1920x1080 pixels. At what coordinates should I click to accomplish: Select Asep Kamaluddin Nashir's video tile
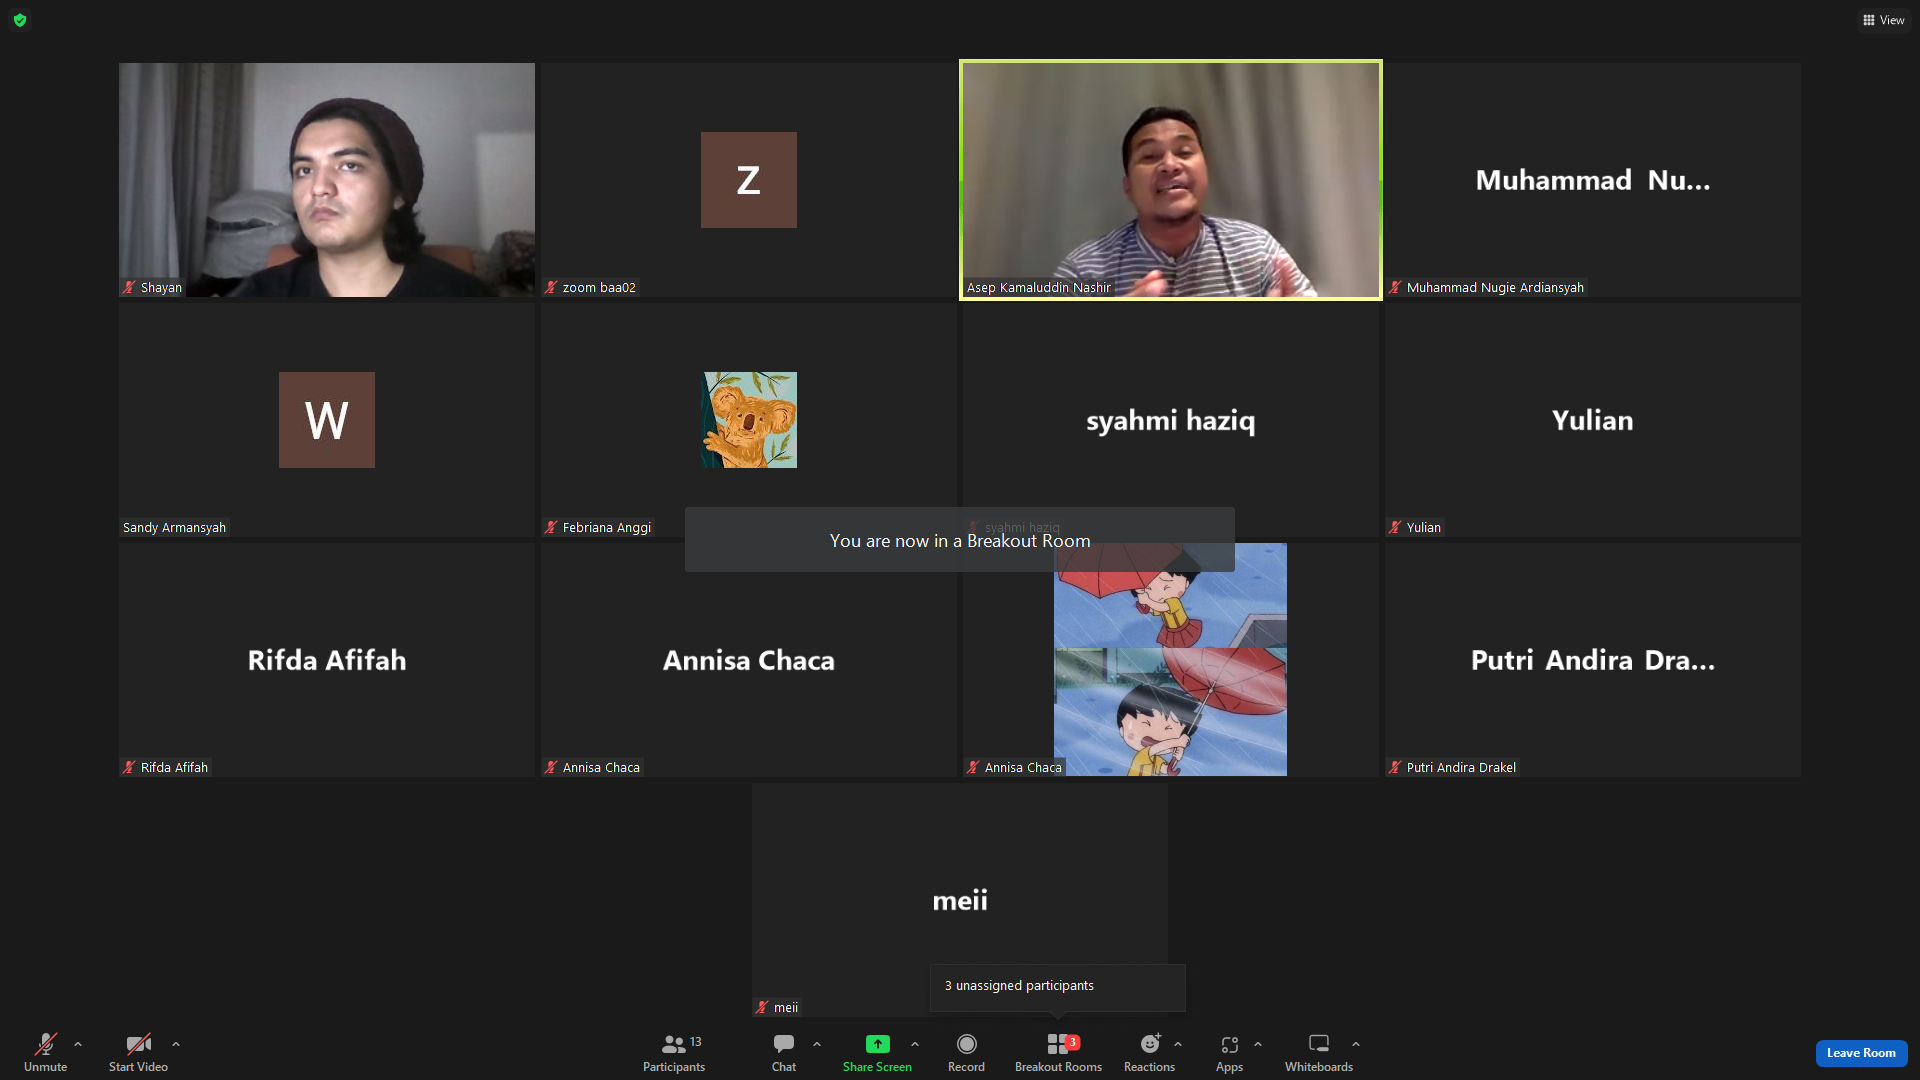[1171, 180]
